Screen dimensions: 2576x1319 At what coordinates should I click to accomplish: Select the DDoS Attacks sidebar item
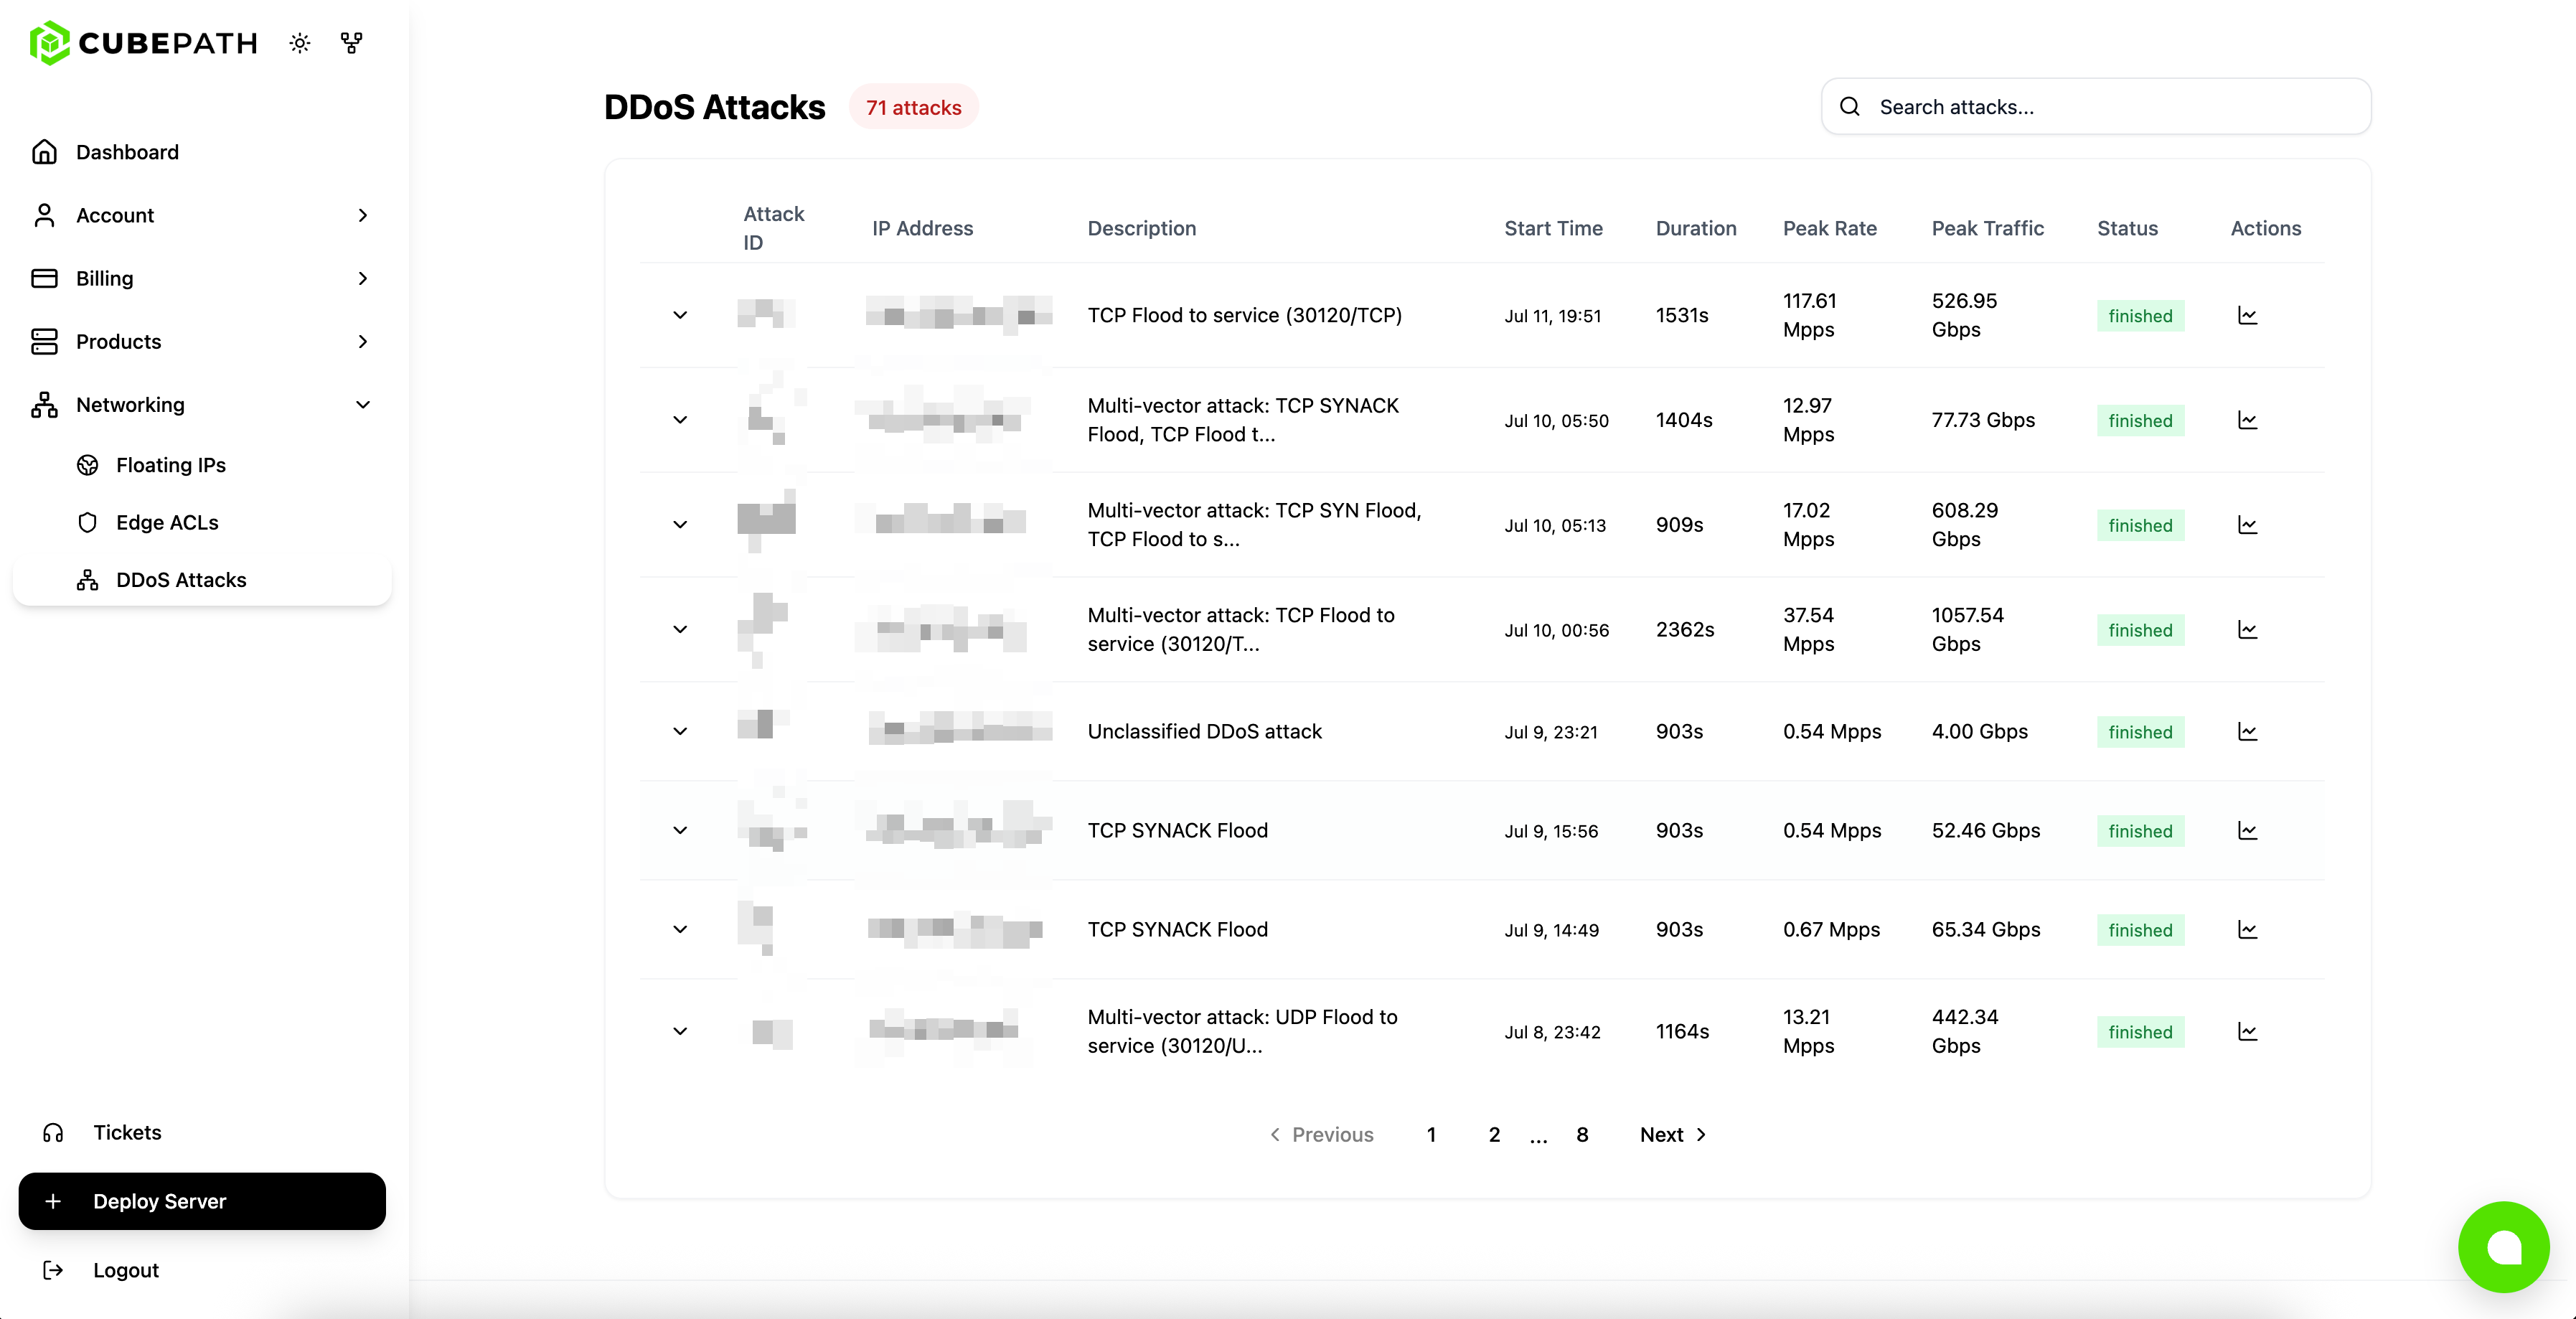(x=180, y=580)
